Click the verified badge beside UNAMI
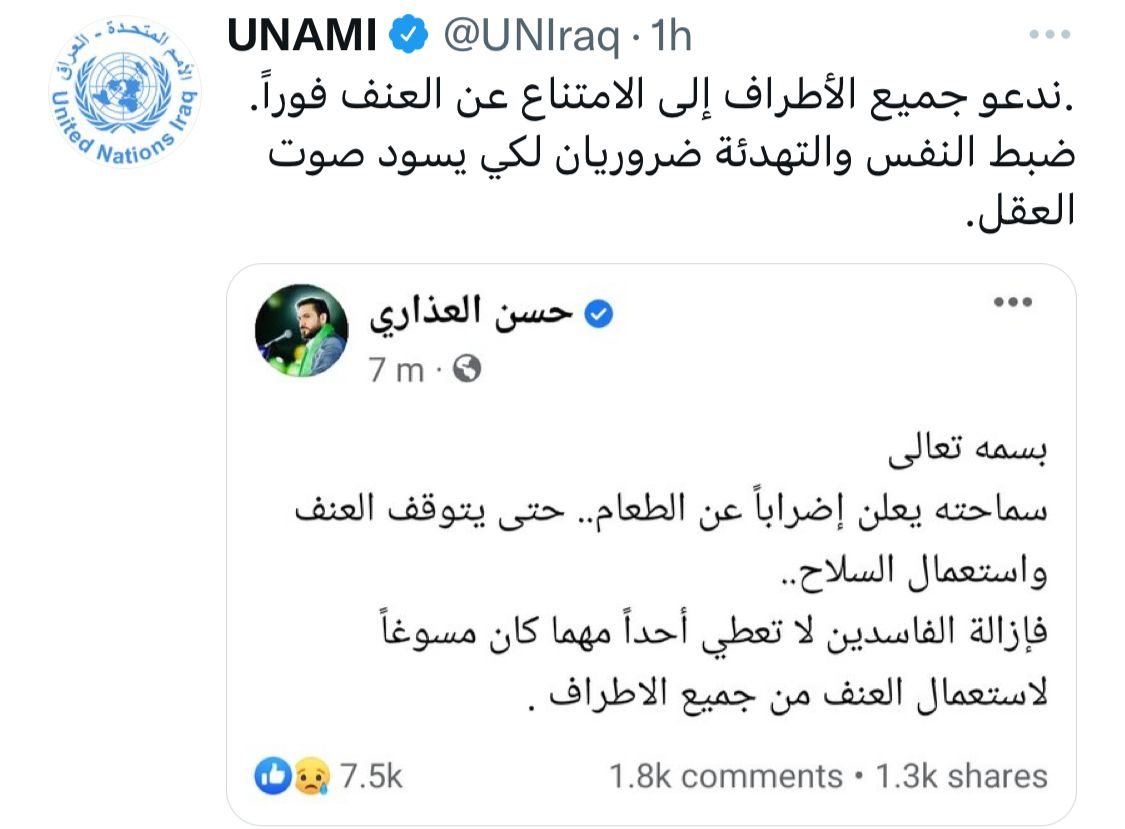The height and width of the screenshot is (829, 1125). [x=405, y=37]
